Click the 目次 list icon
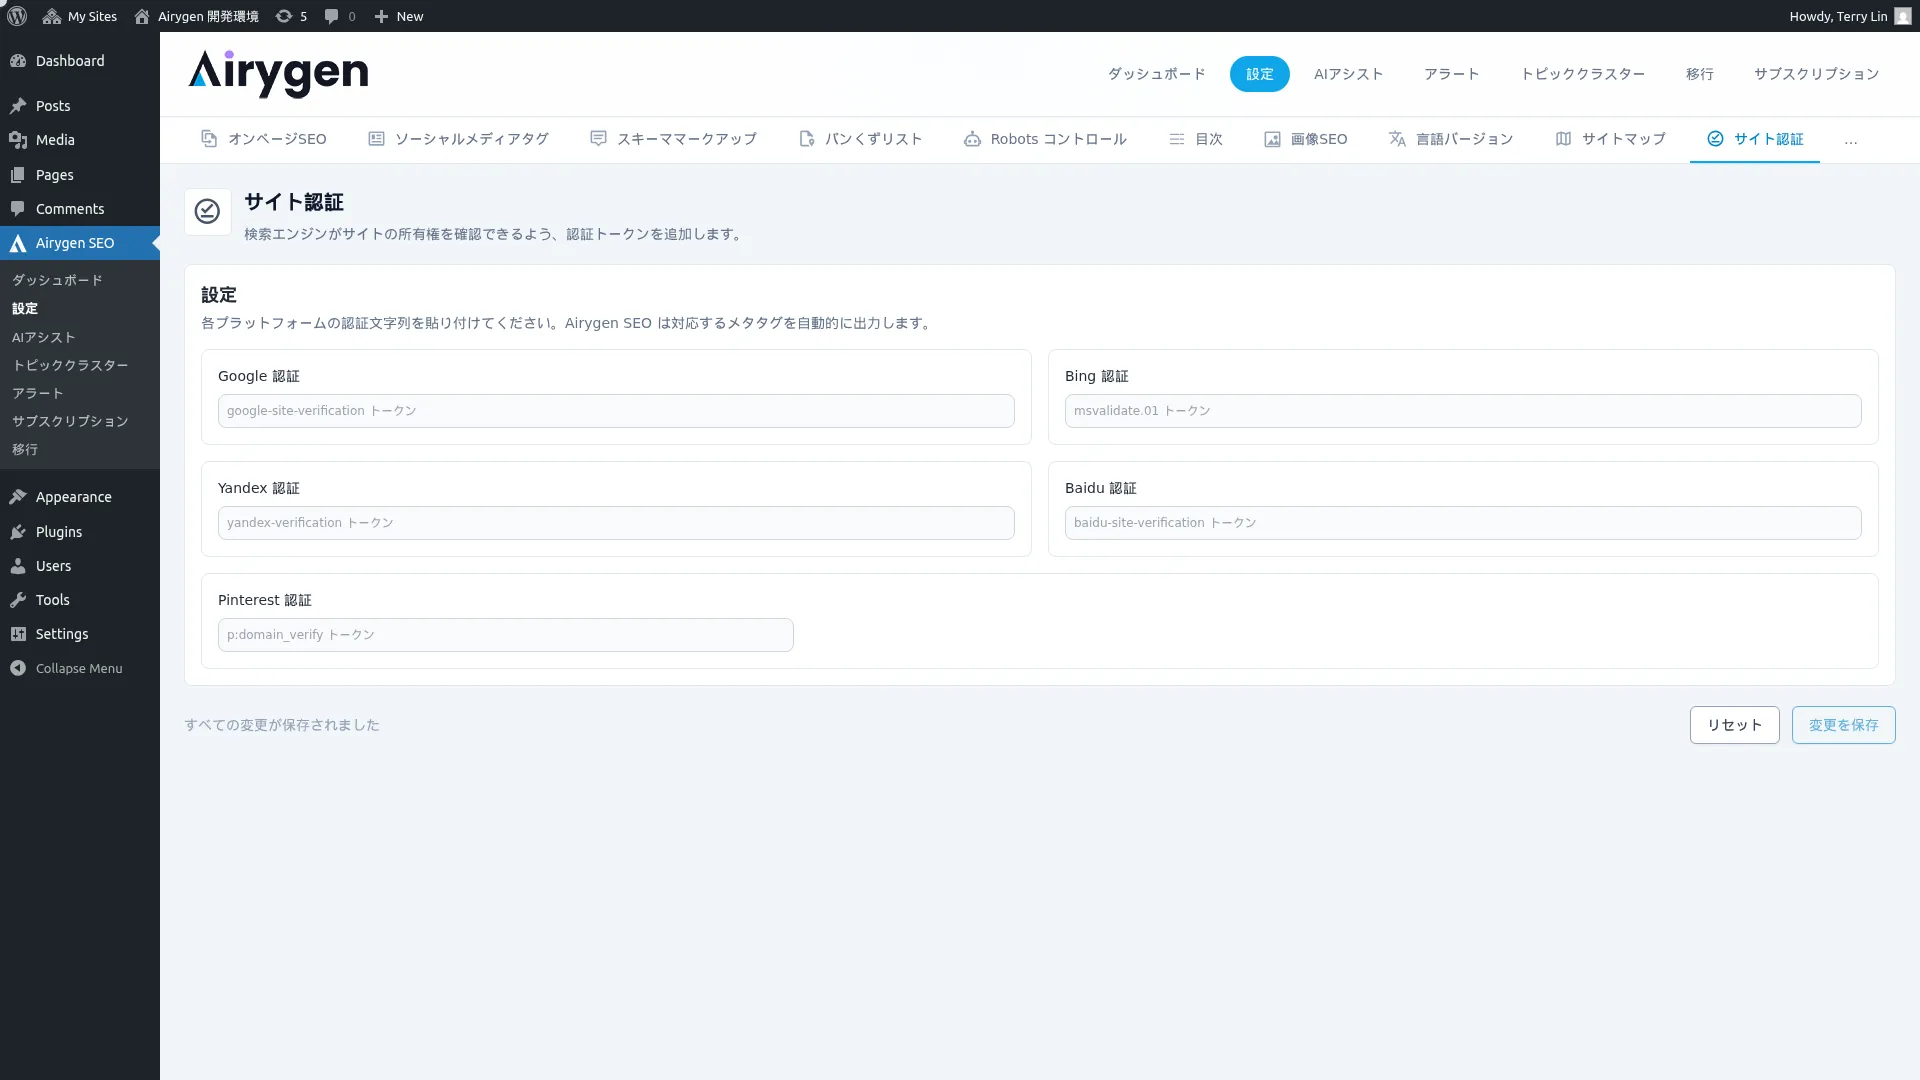 click(x=1177, y=139)
